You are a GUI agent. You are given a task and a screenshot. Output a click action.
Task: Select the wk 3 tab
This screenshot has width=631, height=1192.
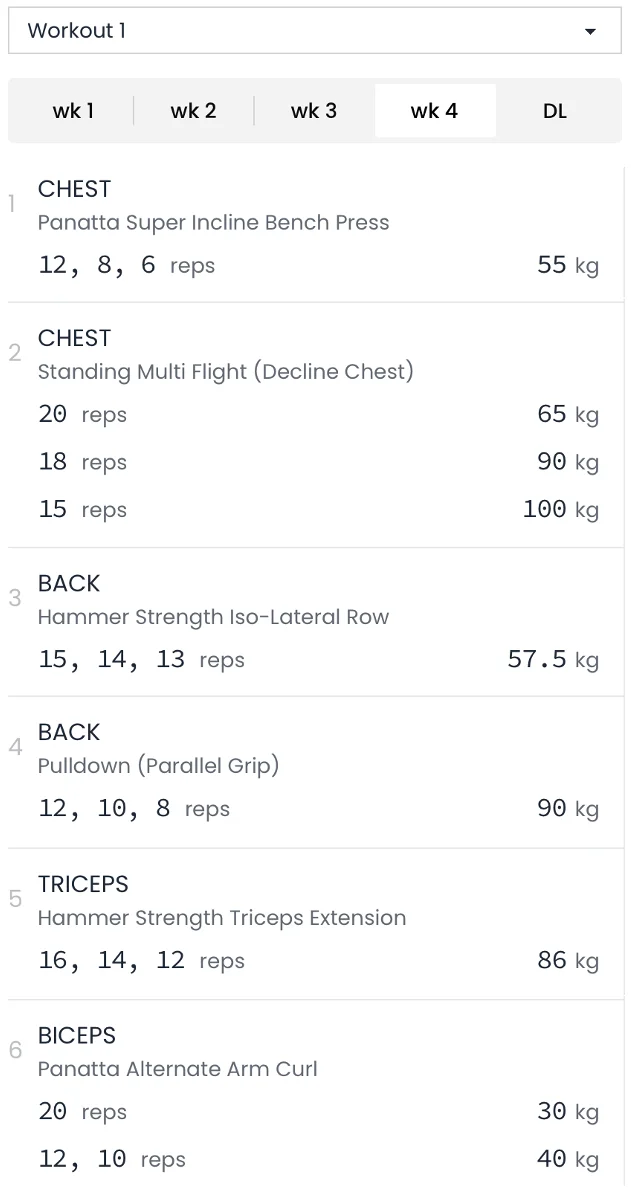click(314, 111)
